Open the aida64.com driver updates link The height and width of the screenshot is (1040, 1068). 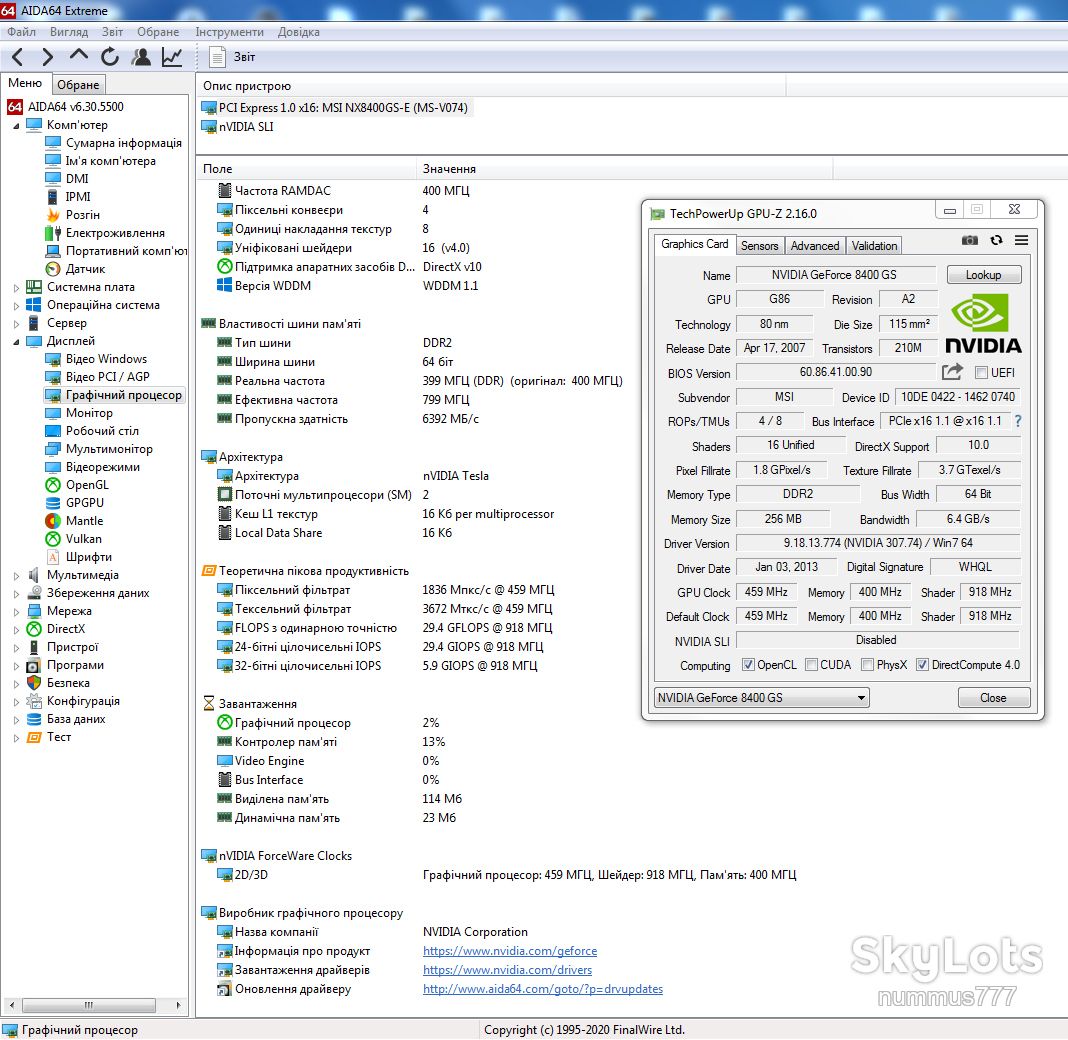(x=543, y=989)
